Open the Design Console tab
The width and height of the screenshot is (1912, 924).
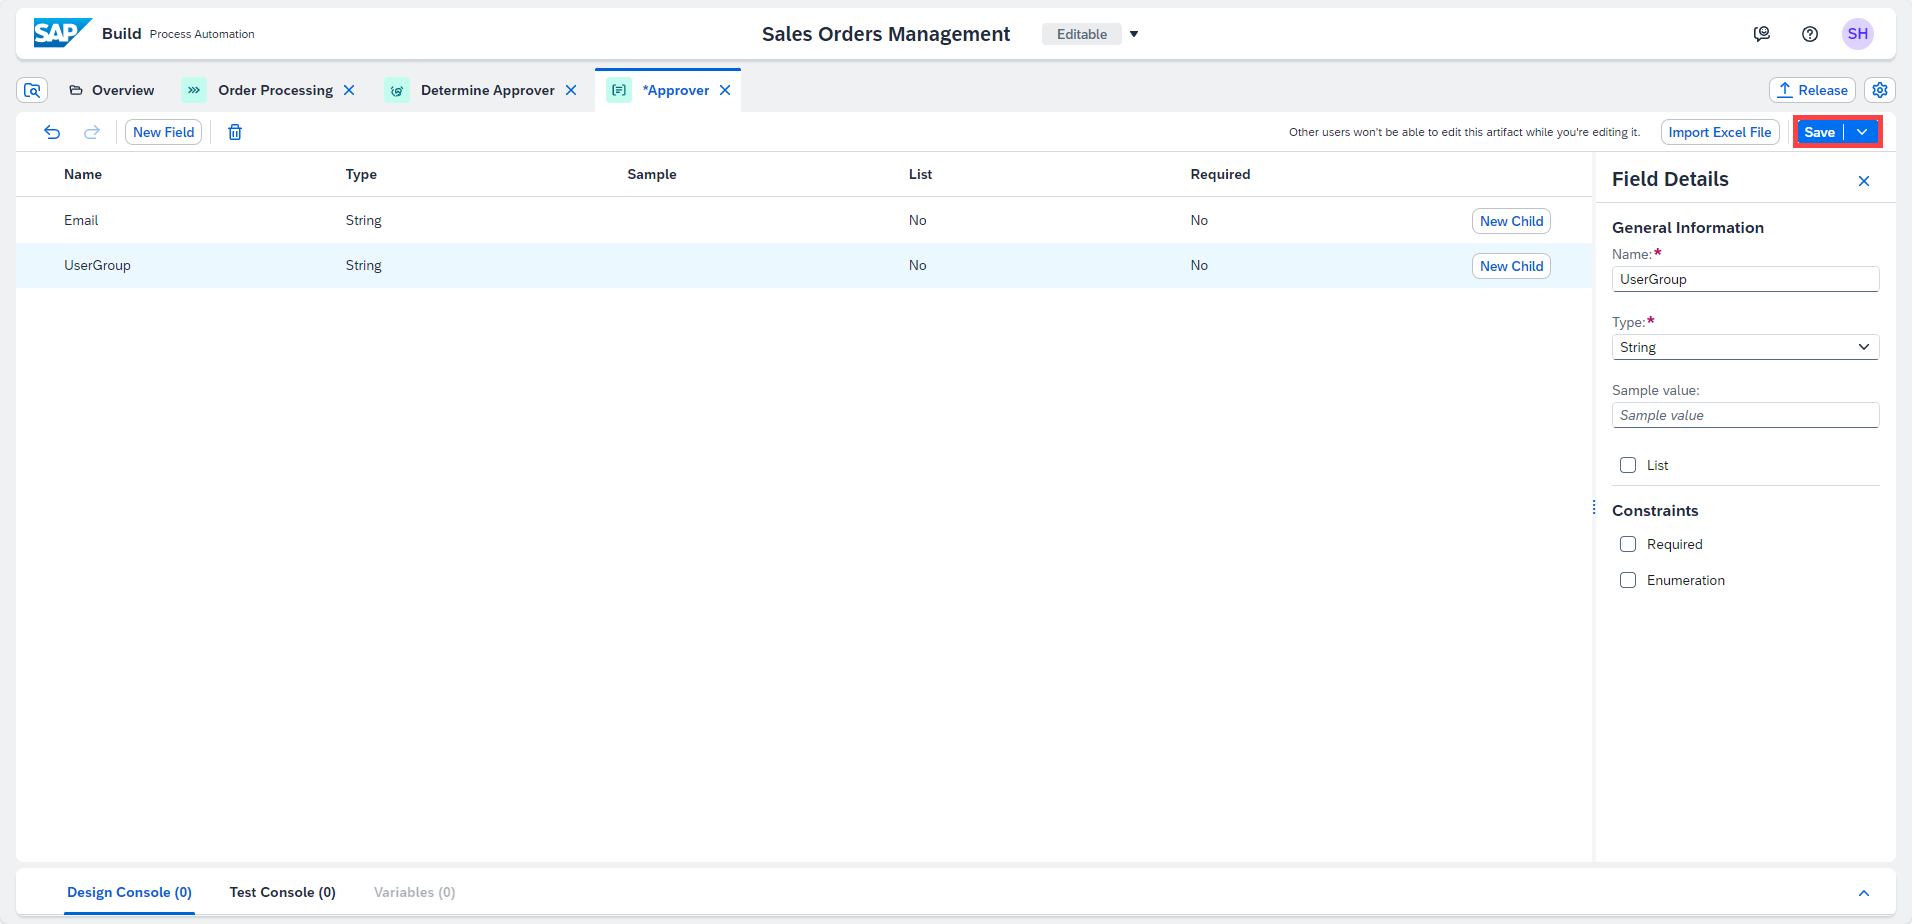pyautogui.click(x=129, y=892)
